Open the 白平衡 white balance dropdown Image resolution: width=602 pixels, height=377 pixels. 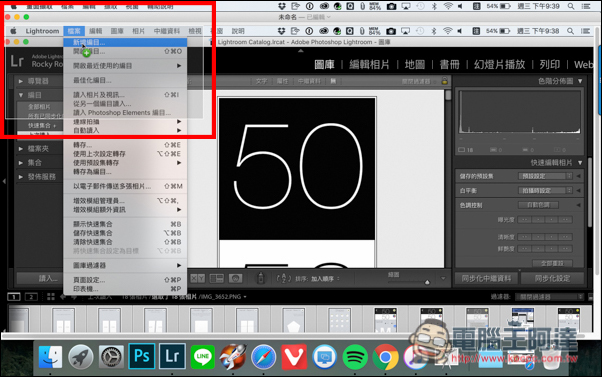pos(545,190)
